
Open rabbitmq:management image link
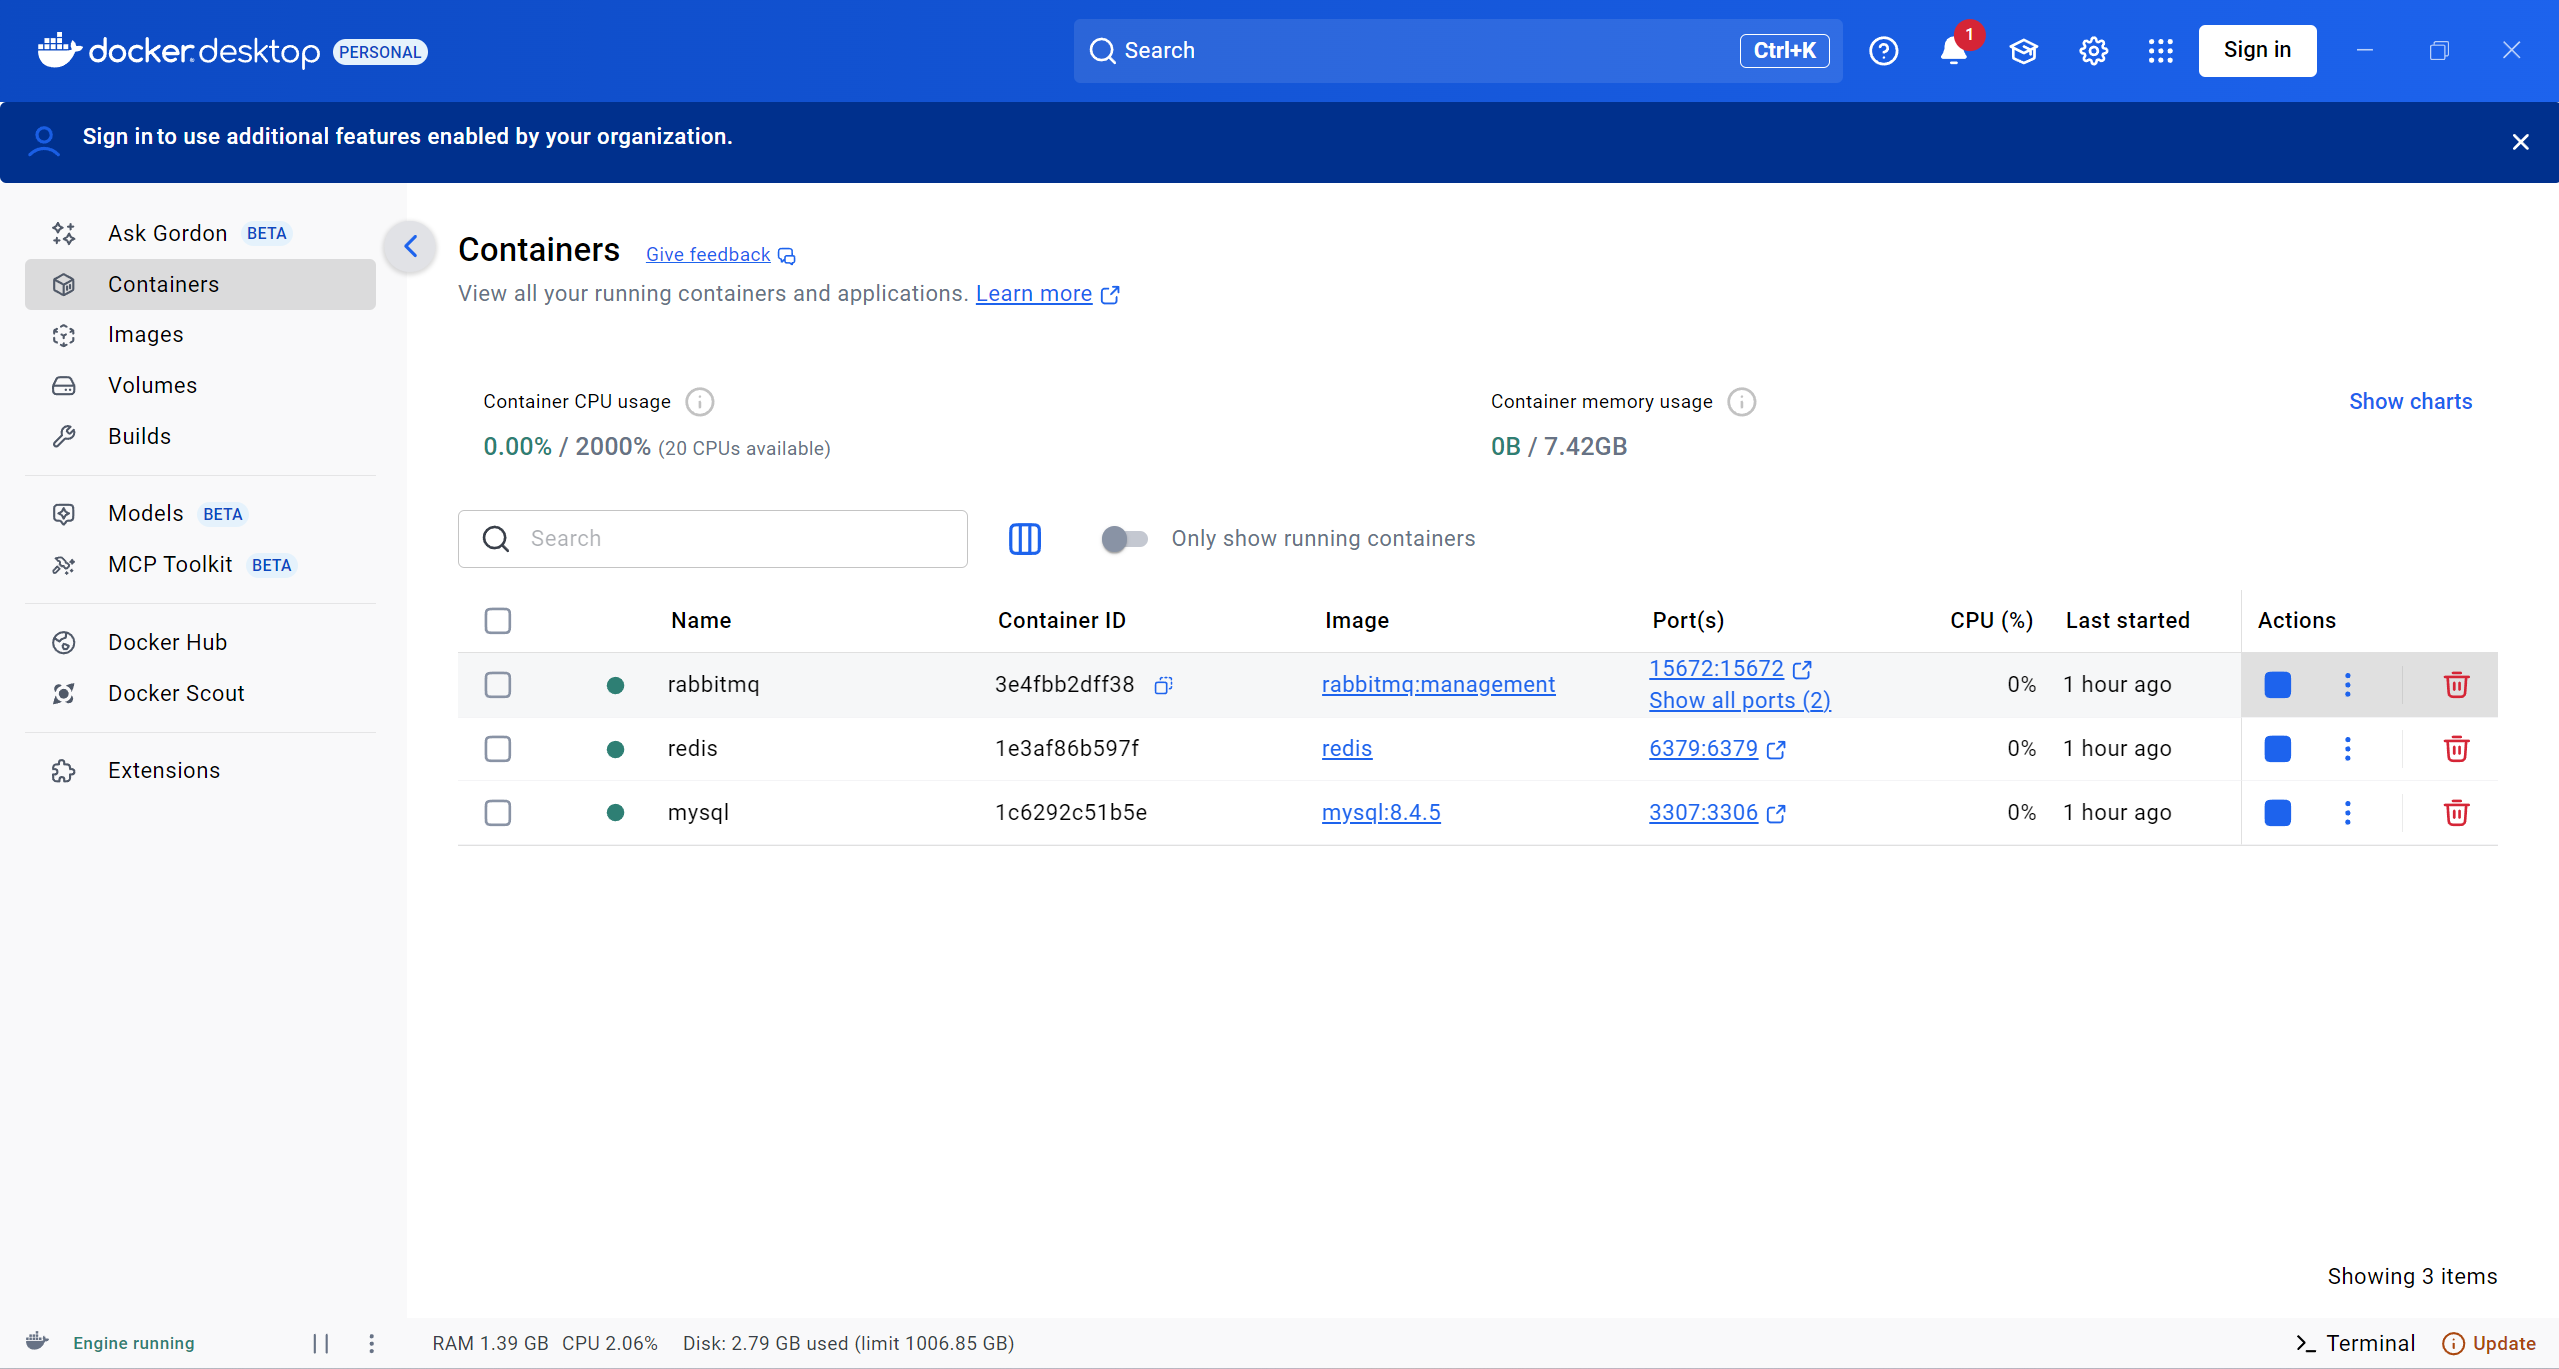tap(1438, 685)
